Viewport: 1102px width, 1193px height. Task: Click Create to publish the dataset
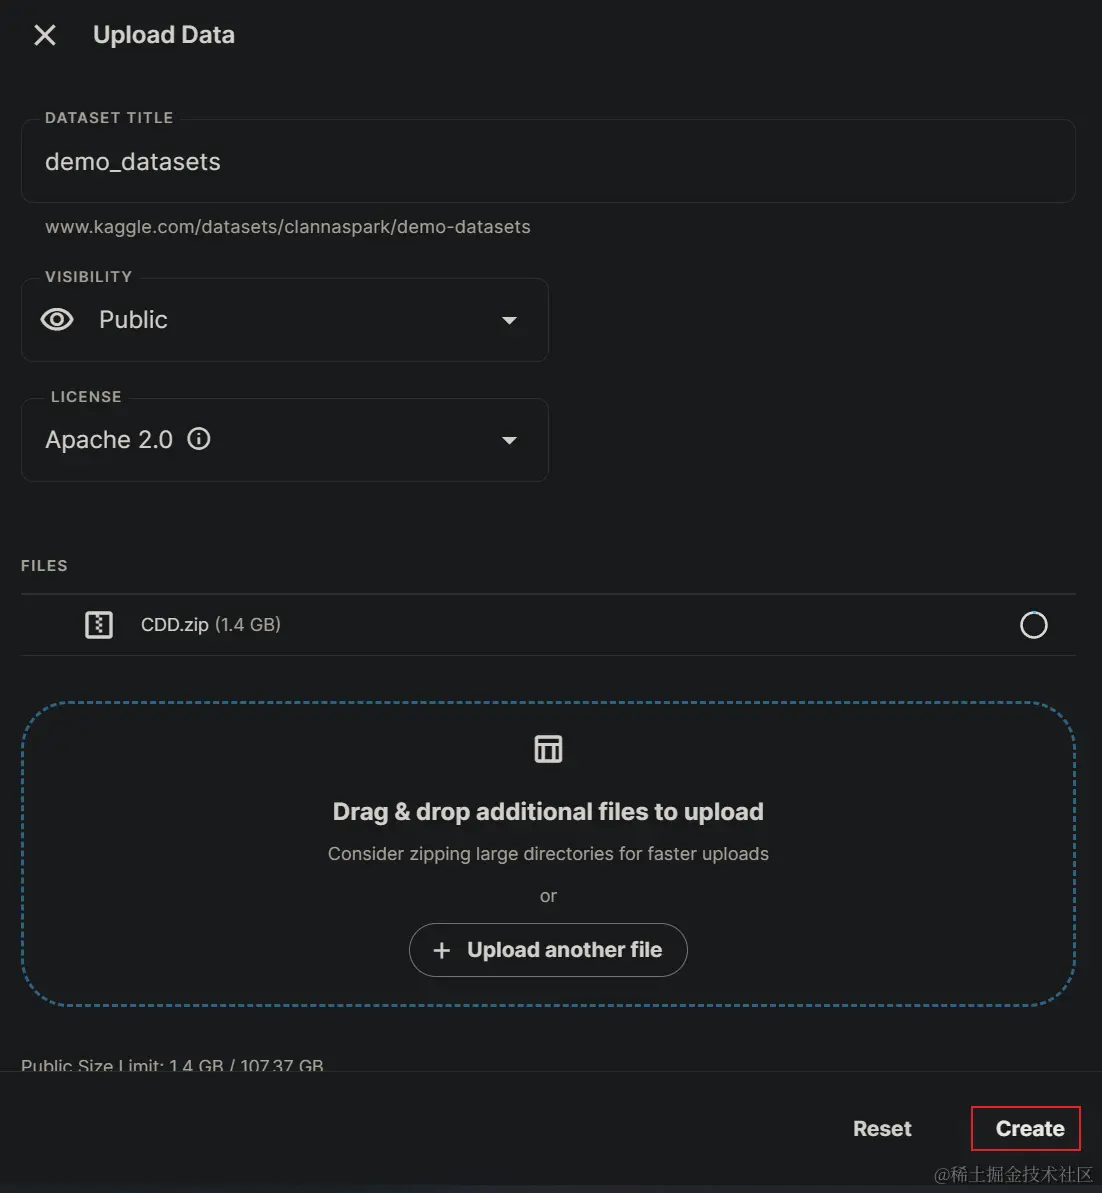(1026, 1128)
